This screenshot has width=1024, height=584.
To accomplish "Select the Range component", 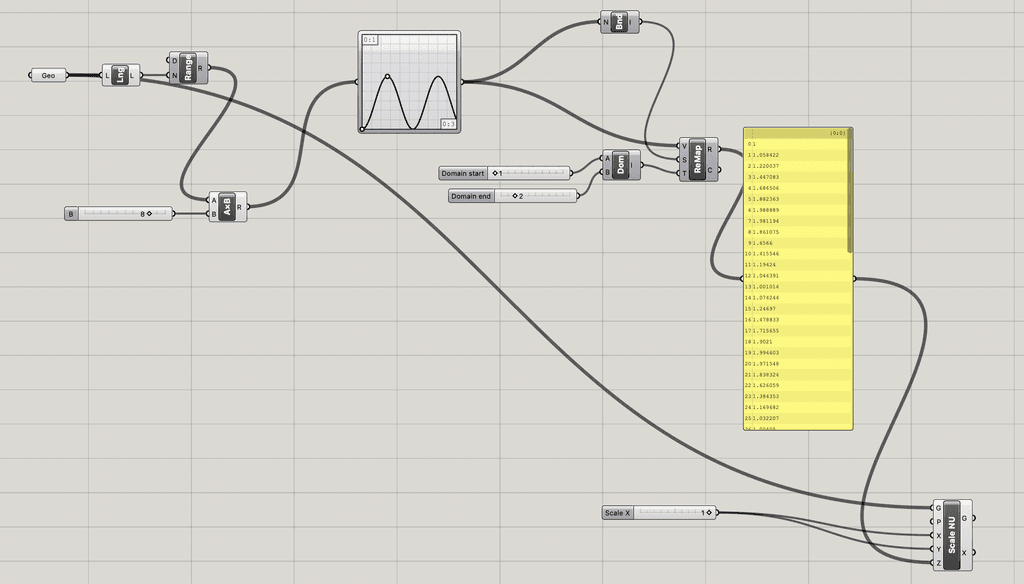I will point(188,68).
